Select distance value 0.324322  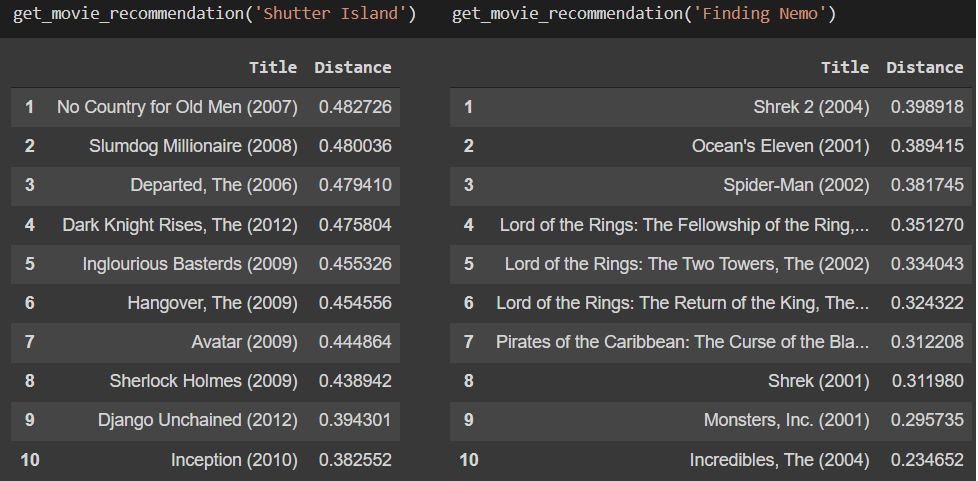pyautogui.click(x=927, y=303)
